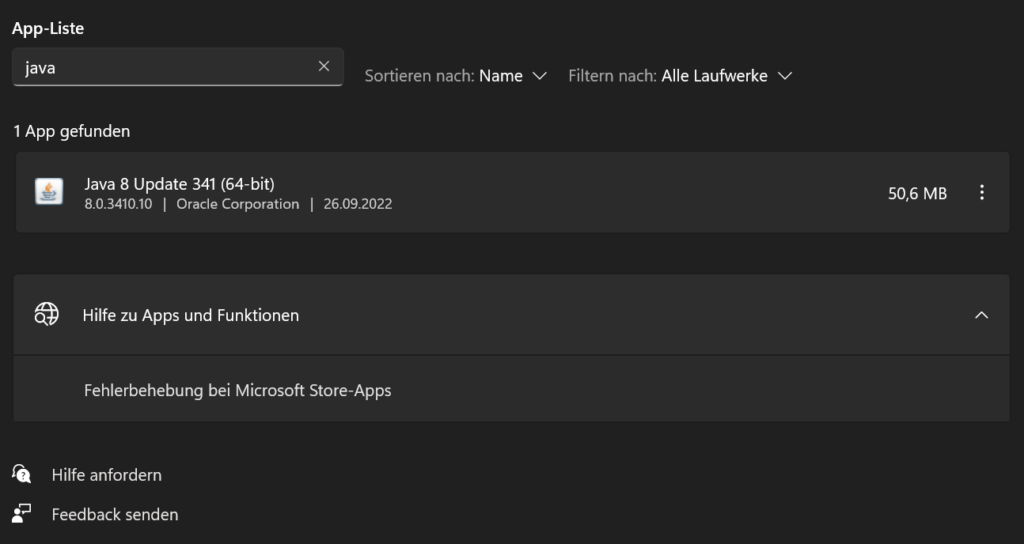Open the Filtern nach Alle Laufwerke dropdown
1024x544 pixels.
tap(714, 76)
